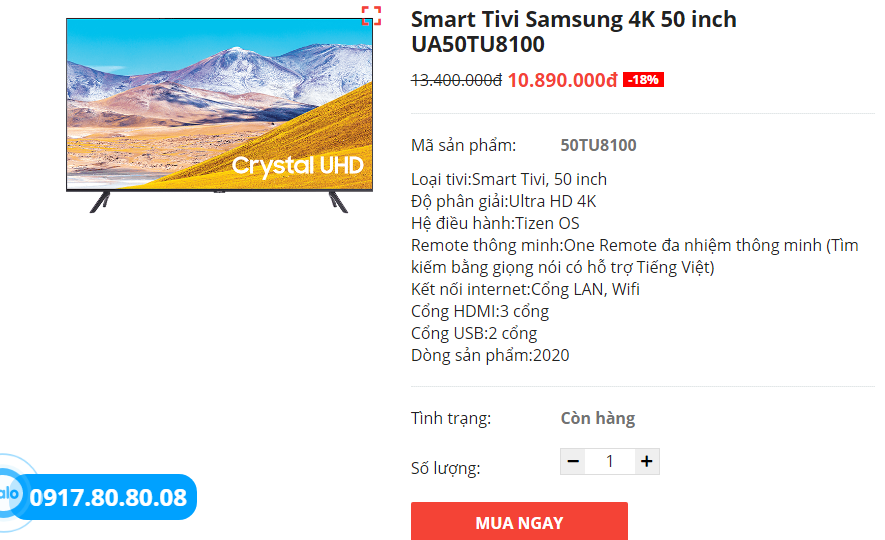Image resolution: width=885 pixels, height=540 pixels.
Task: Click the Dòng sản phẩm 2020 line
Action: (x=490, y=355)
